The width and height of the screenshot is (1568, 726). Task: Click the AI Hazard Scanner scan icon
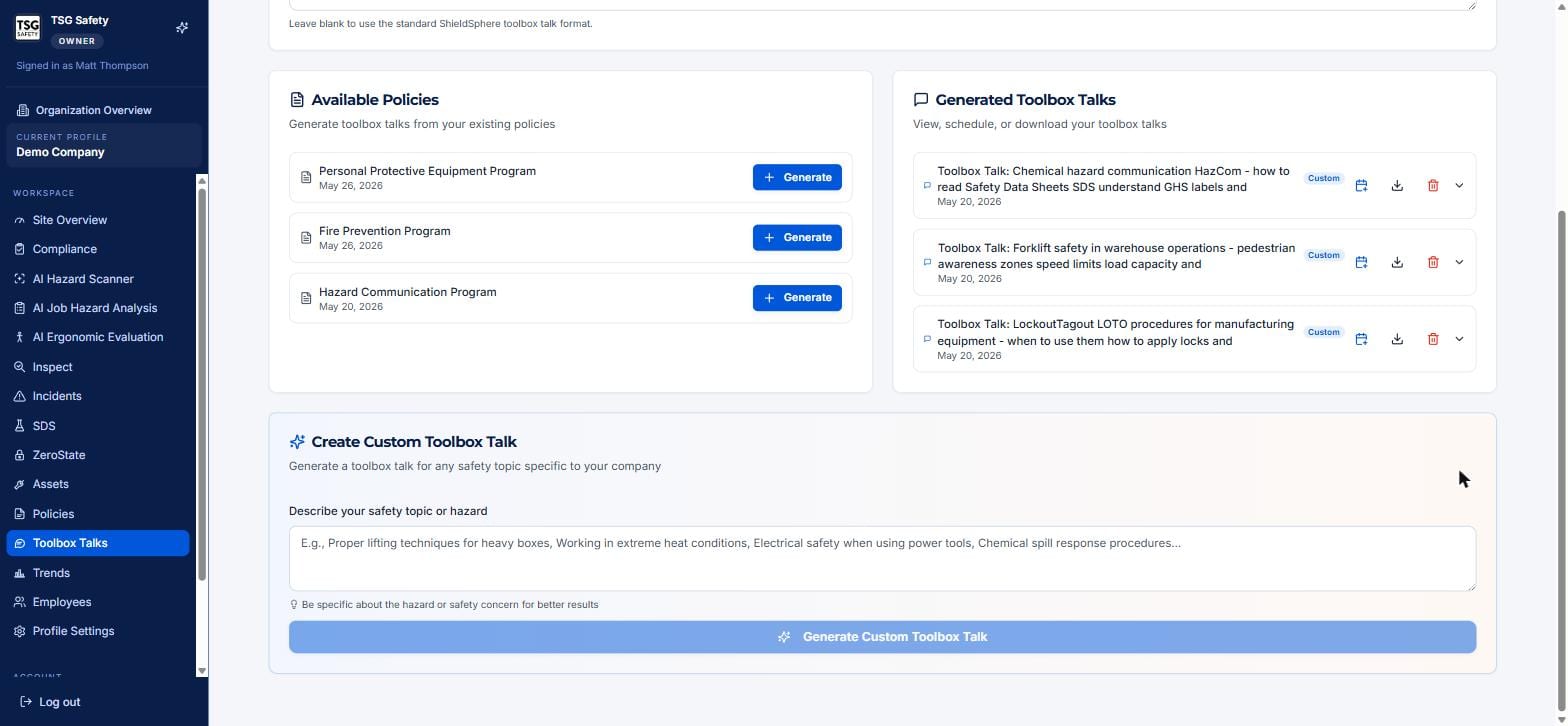point(19,279)
